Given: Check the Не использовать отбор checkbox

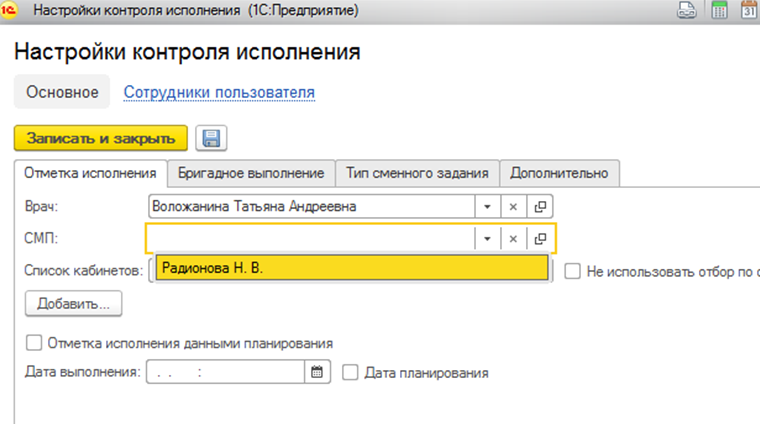Looking at the screenshot, I should pyautogui.click(x=573, y=270).
